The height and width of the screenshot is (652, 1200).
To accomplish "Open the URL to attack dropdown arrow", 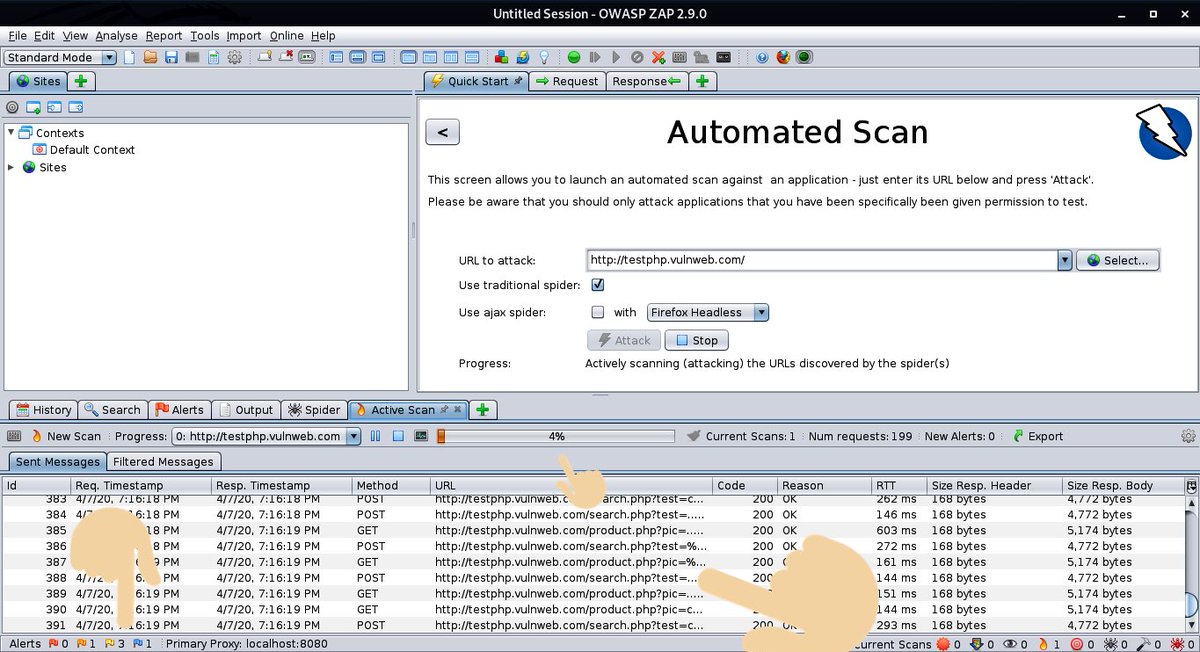I will [x=1065, y=260].
